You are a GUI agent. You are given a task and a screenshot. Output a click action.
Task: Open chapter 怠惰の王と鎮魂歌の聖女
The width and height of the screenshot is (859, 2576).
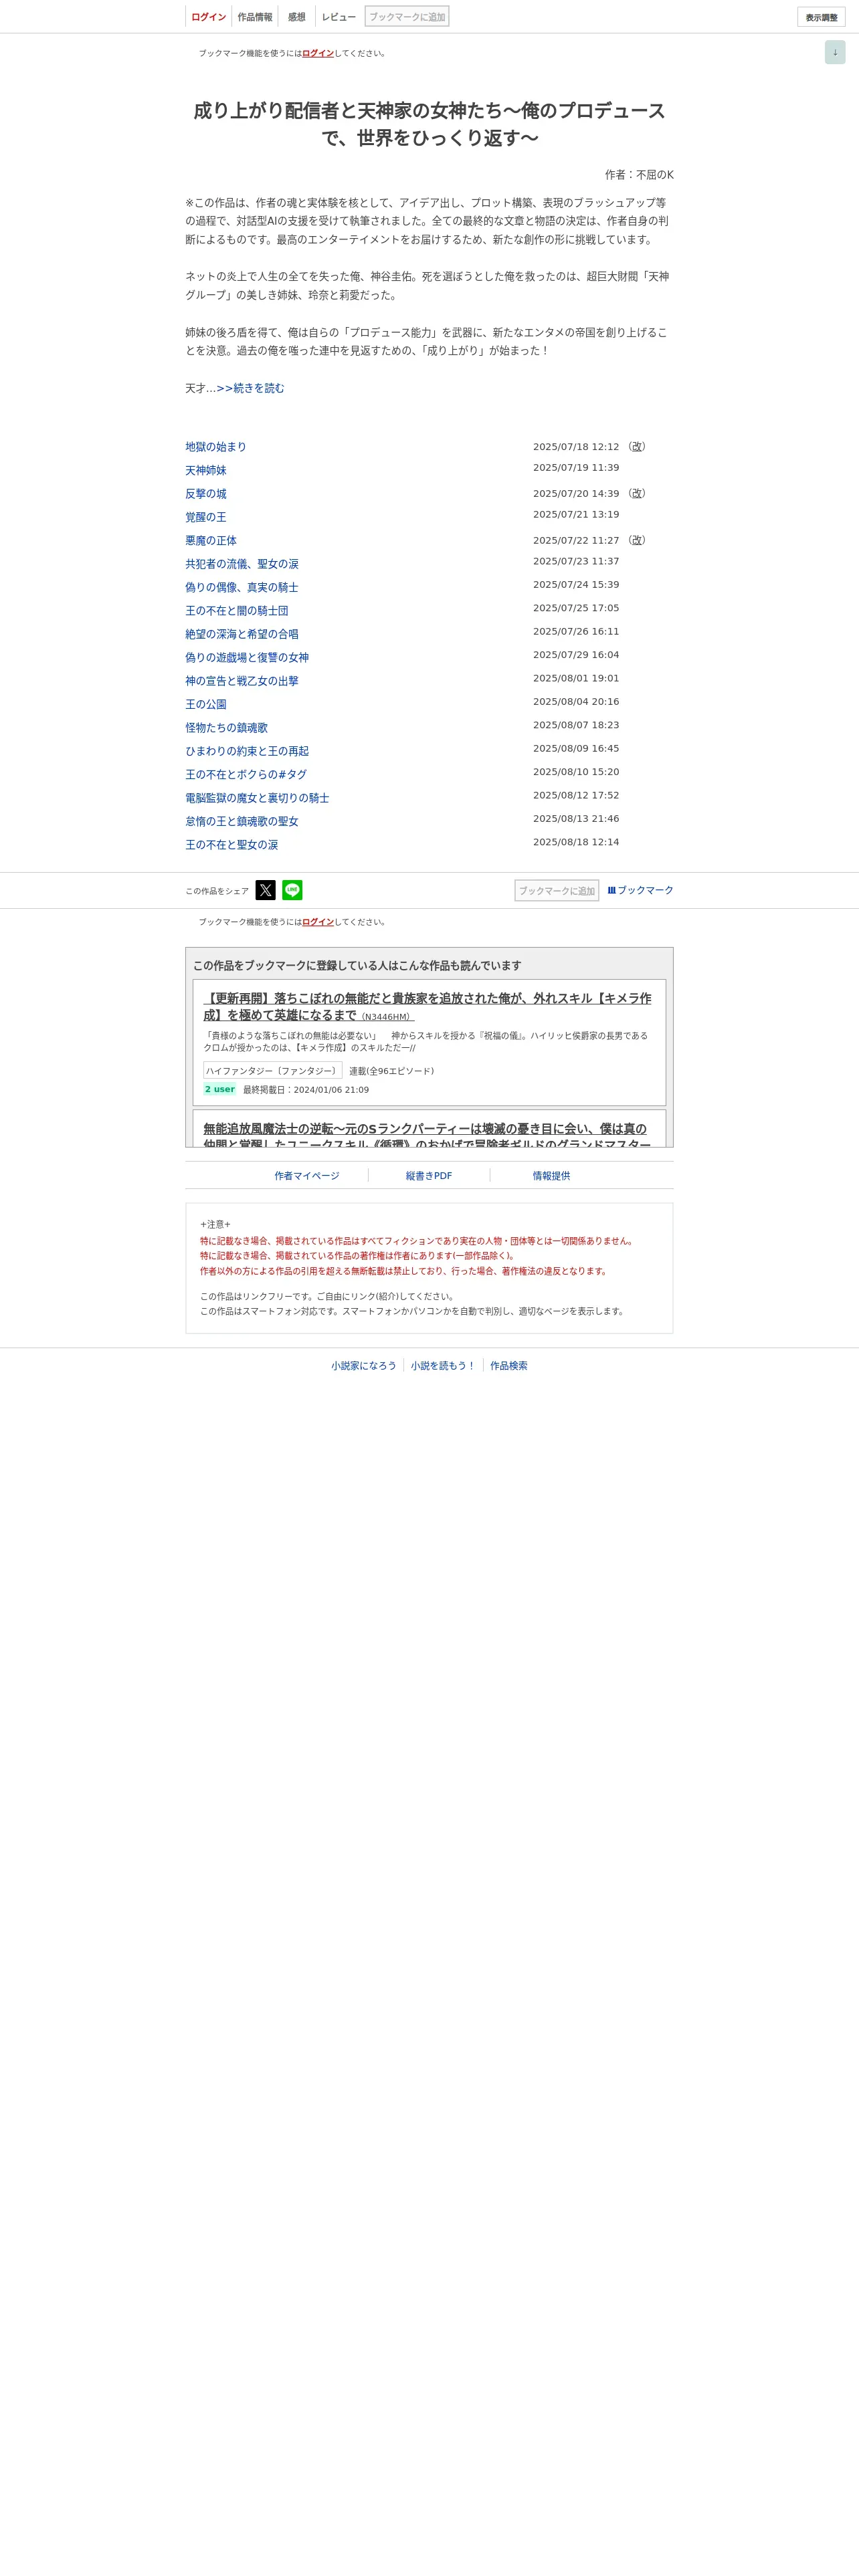(242, 821)
